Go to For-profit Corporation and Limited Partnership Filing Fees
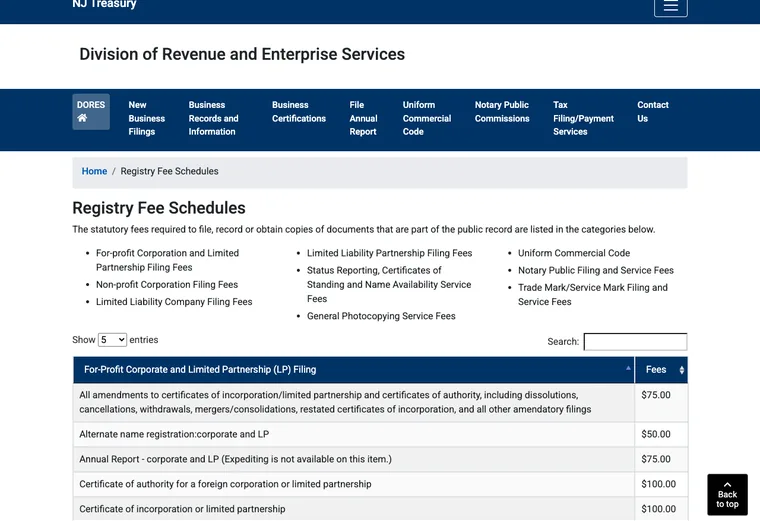 click(167, 260)
